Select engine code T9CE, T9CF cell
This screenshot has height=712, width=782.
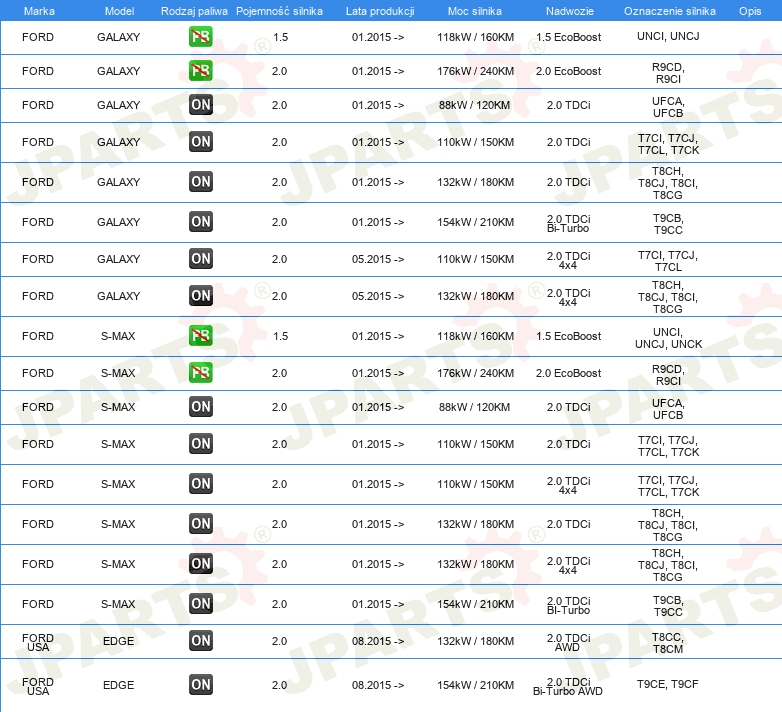[667, 684]
